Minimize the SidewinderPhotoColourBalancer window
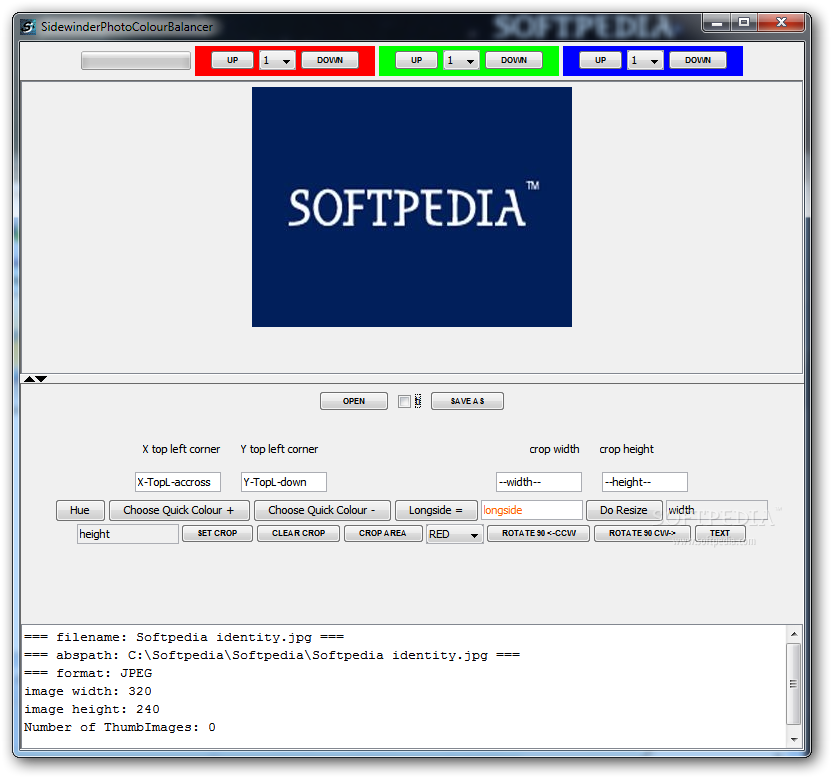This screenshot has width=832, height=778. [717, 23]
